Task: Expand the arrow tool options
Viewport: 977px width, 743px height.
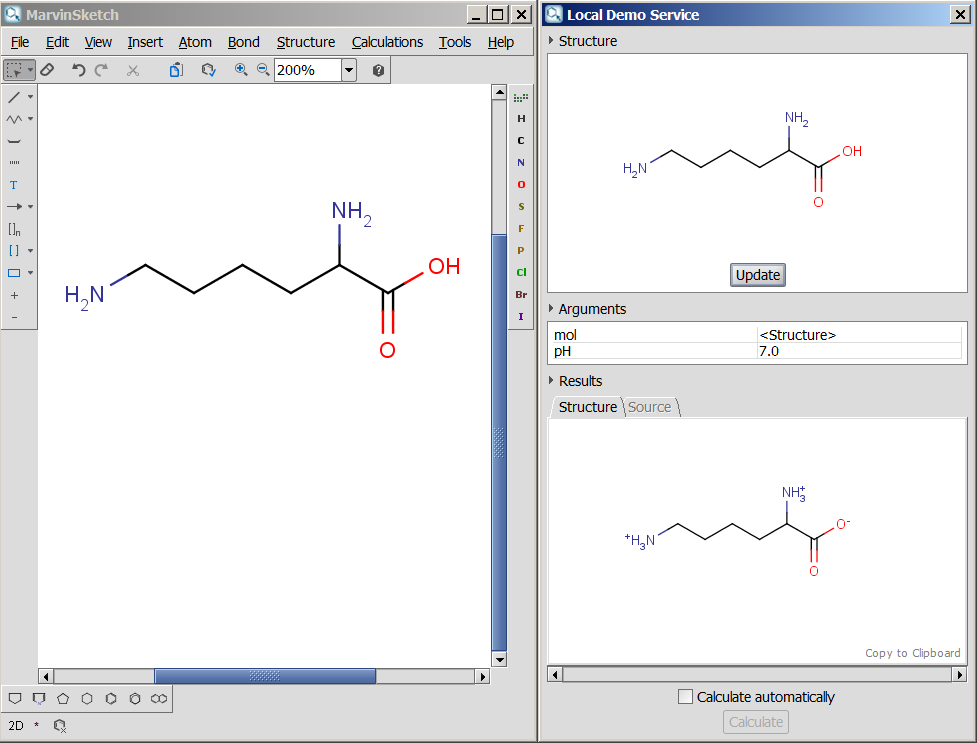Action: pyautogui.click(x=30, y=207)
